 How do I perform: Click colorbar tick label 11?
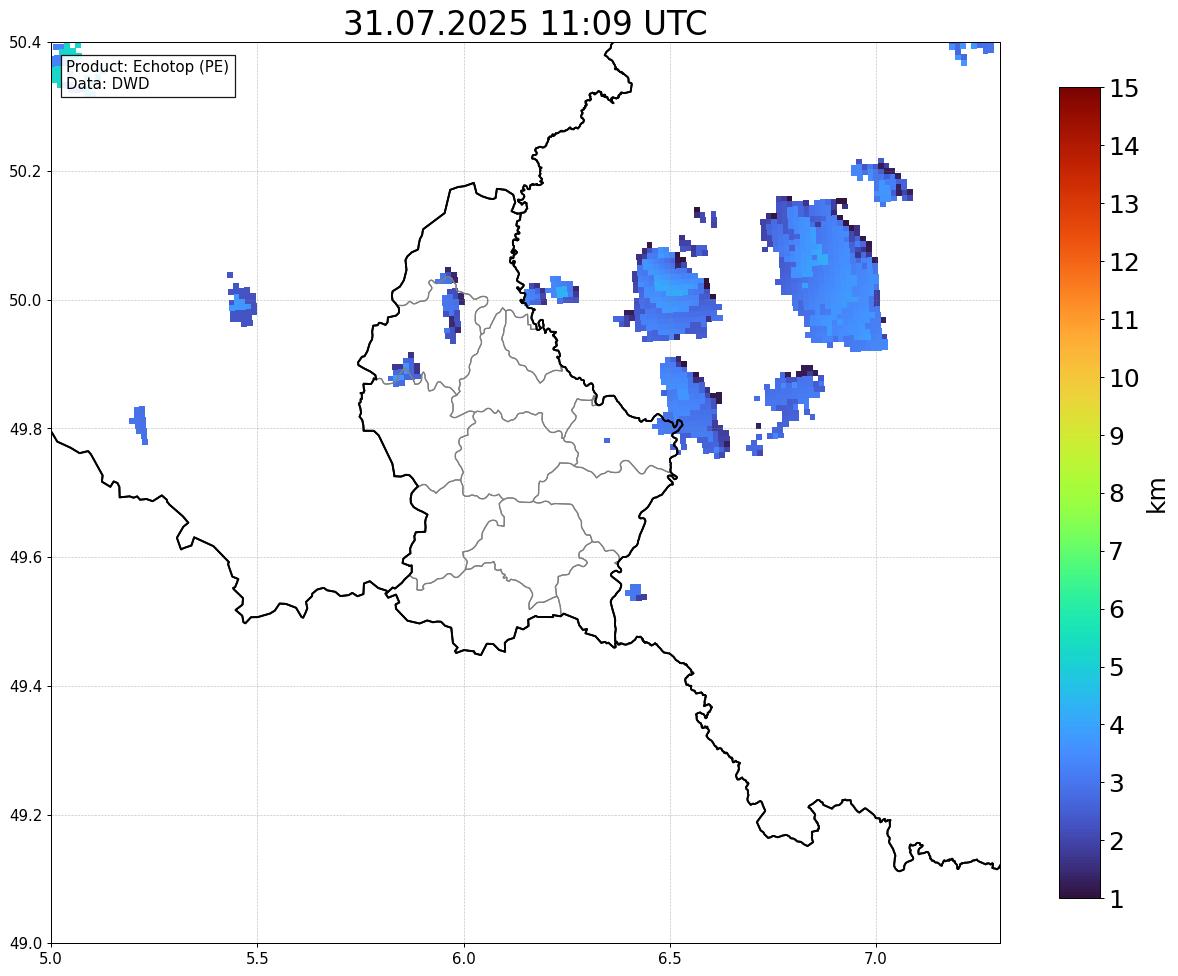pos(1124,320)
